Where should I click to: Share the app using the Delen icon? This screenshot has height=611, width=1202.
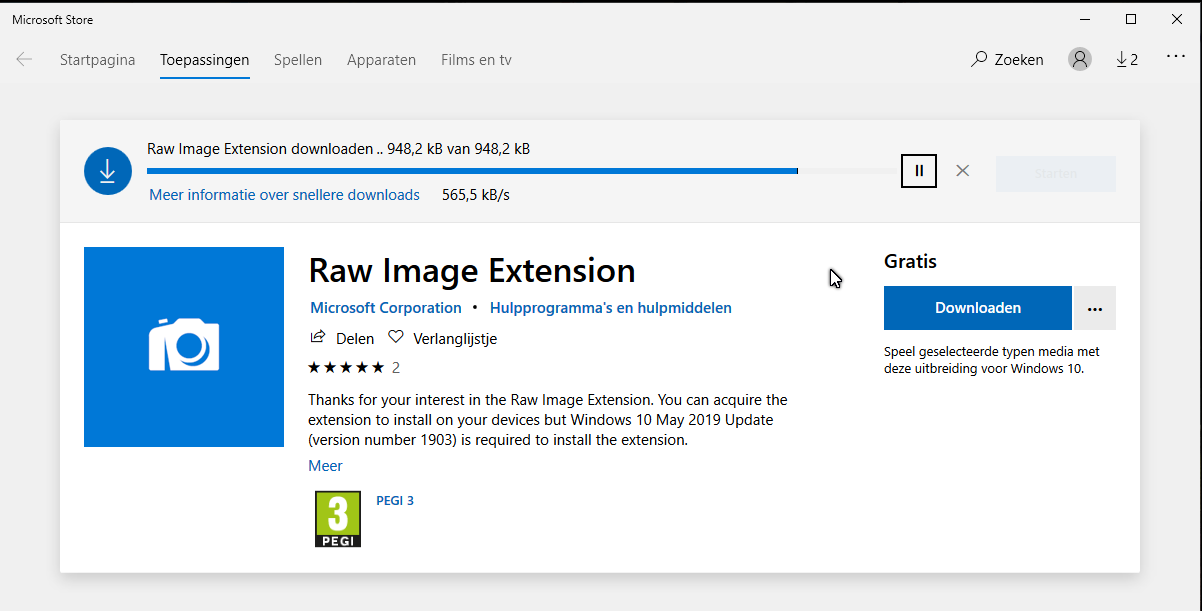click(341, 338)
